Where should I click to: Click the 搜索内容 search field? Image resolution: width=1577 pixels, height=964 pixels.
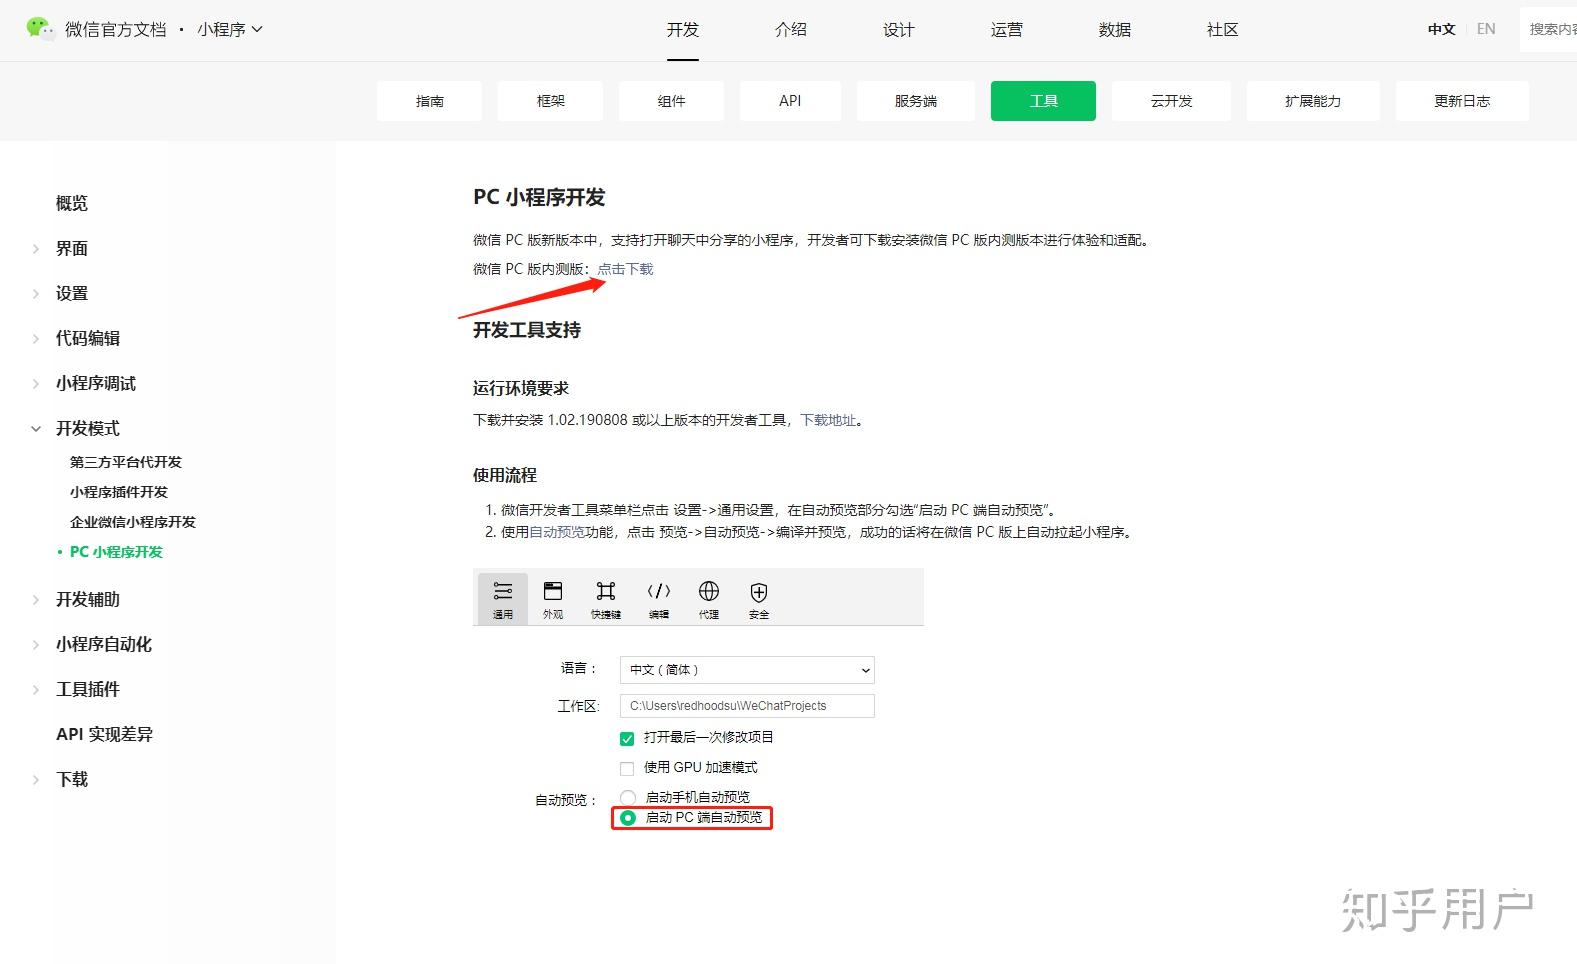pyautogui.click(x=1548, y=29)
